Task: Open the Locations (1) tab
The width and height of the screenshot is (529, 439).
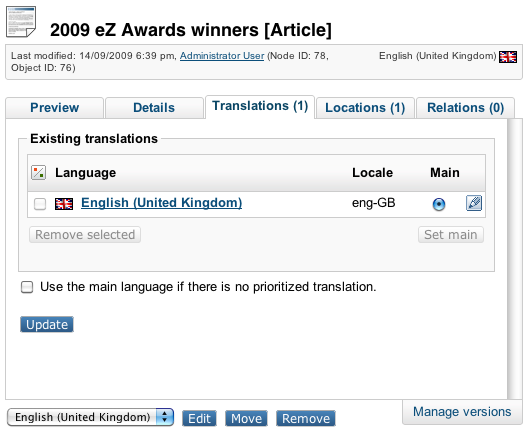Action: 365,108
